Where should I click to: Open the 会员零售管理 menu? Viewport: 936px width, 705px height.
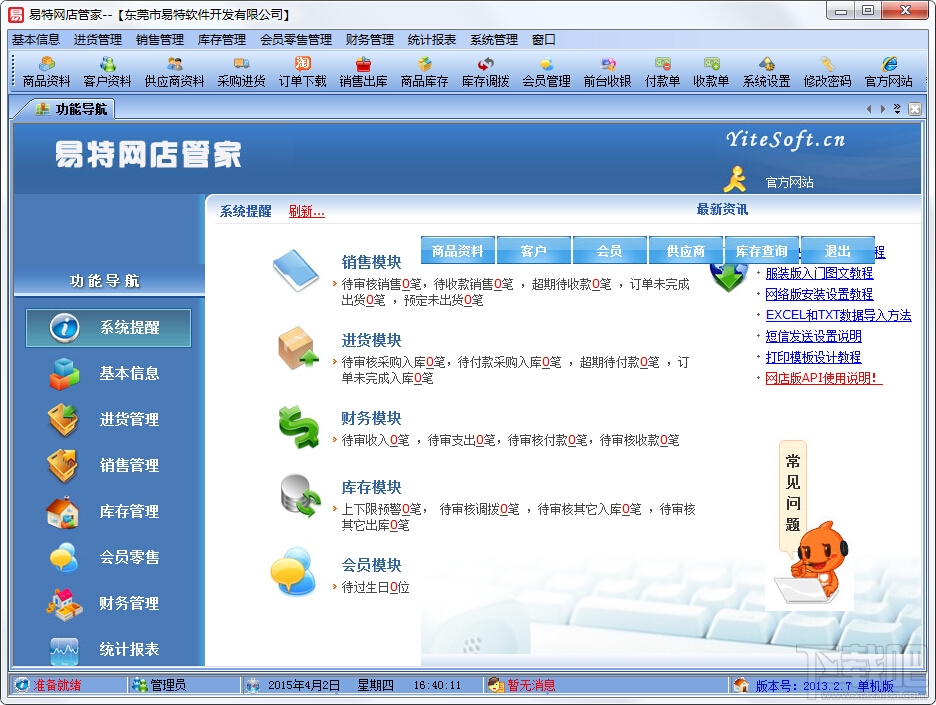coord(296,39)
